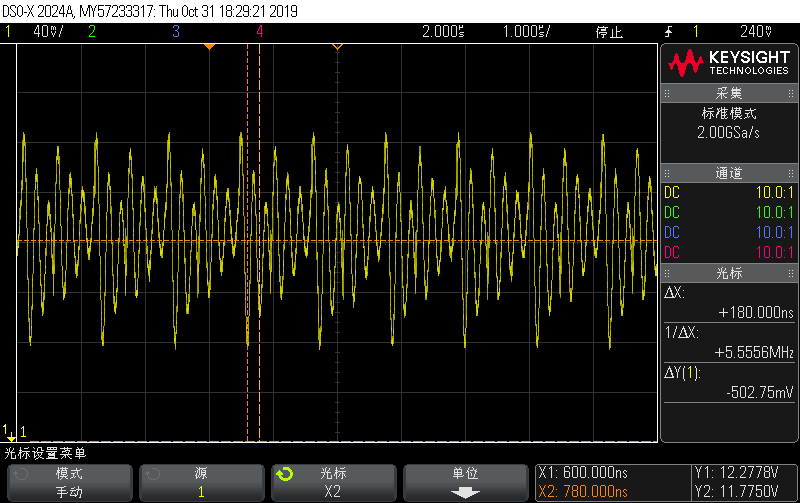Click the solid orange trigger position marker
The image size is (800, 503).
[209, 47]
